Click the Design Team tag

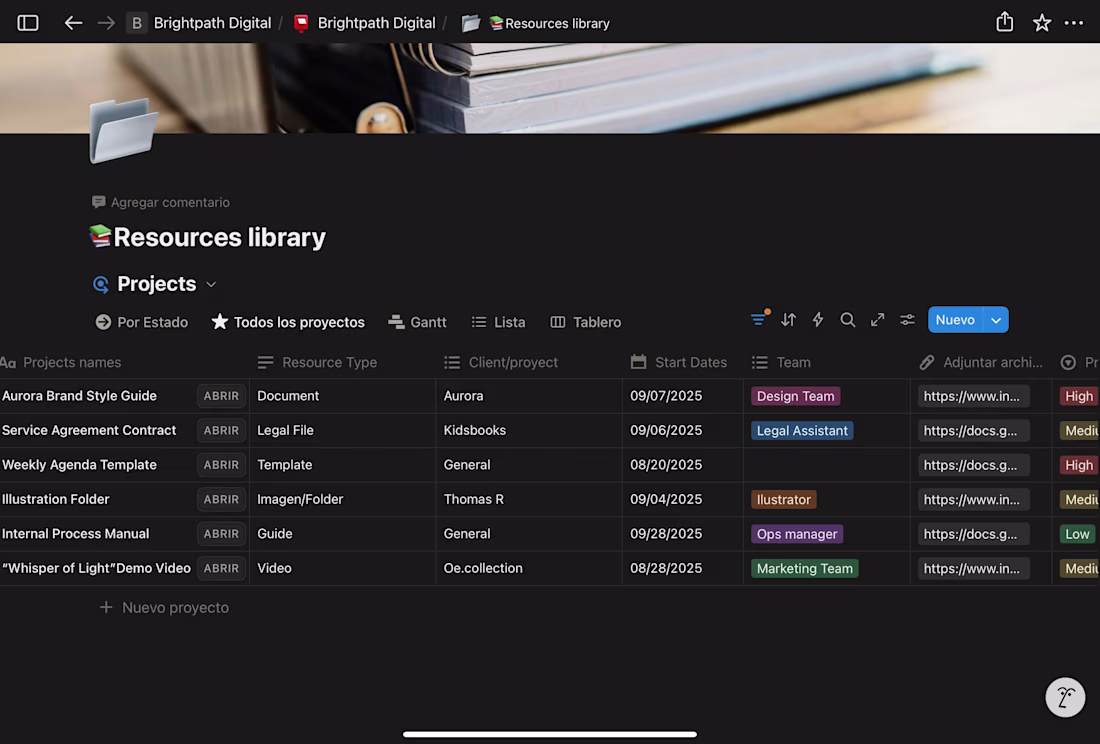click(x=796, y=395)
